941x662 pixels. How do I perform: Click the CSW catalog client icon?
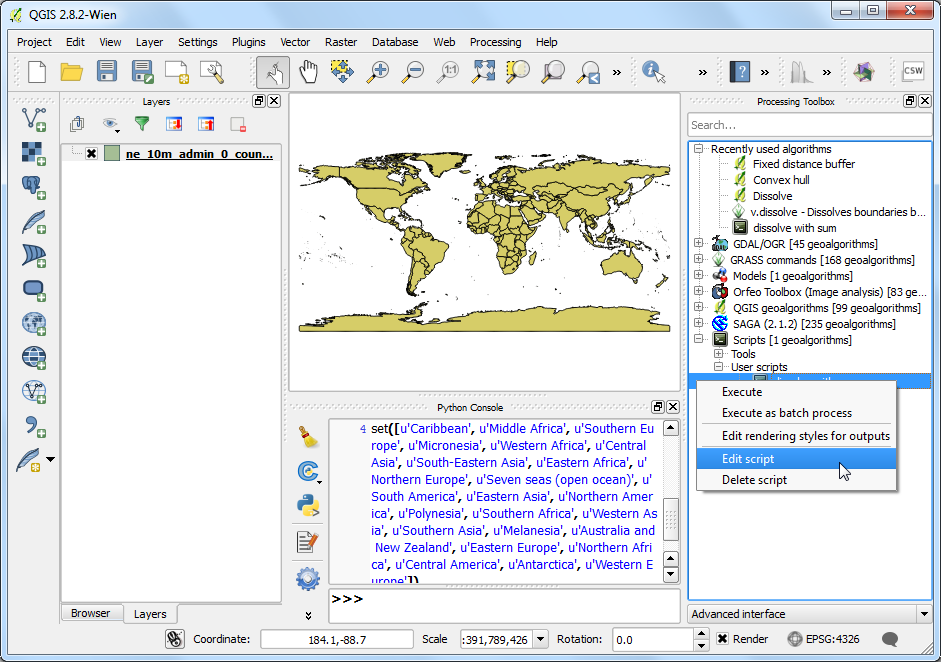[x=913, y=71]
